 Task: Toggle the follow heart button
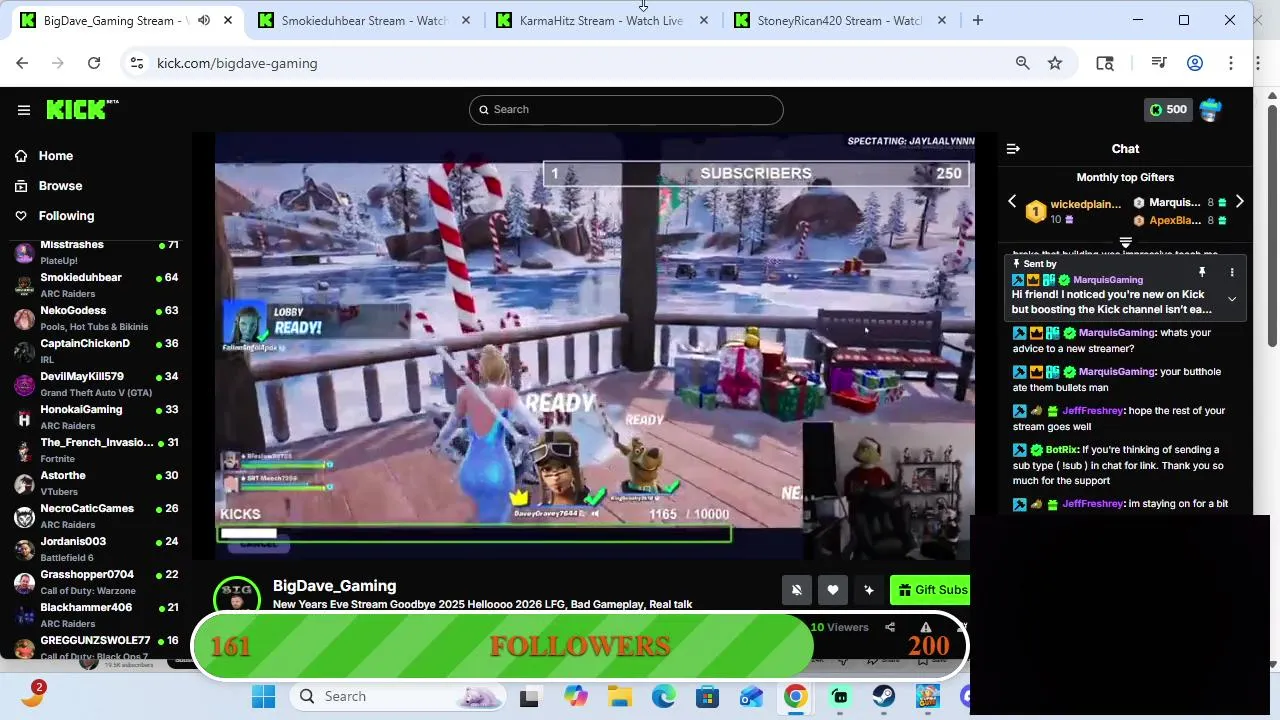(833, 590)
